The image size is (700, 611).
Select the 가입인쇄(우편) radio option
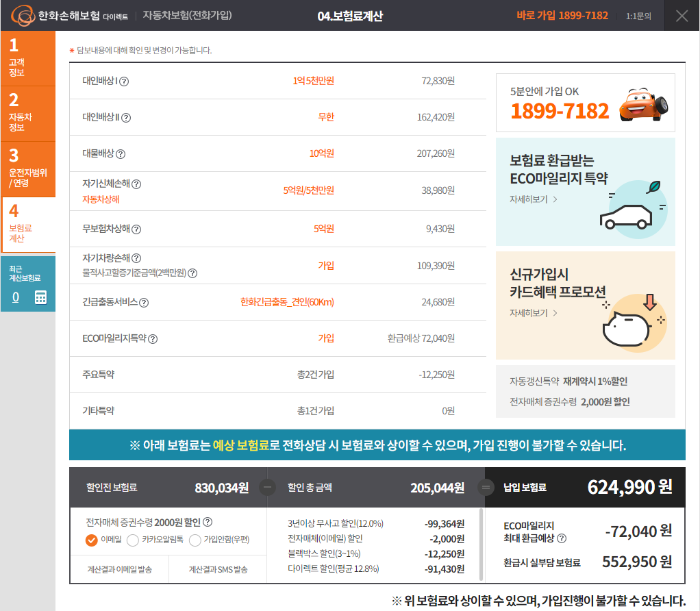195,540
